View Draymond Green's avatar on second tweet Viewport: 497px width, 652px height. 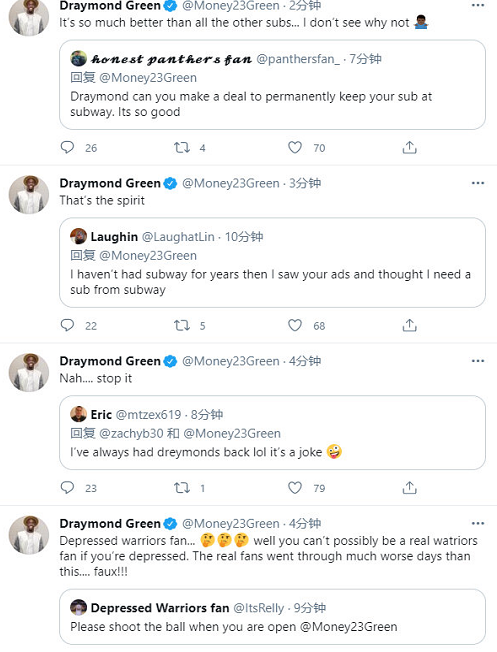(29, 195)
